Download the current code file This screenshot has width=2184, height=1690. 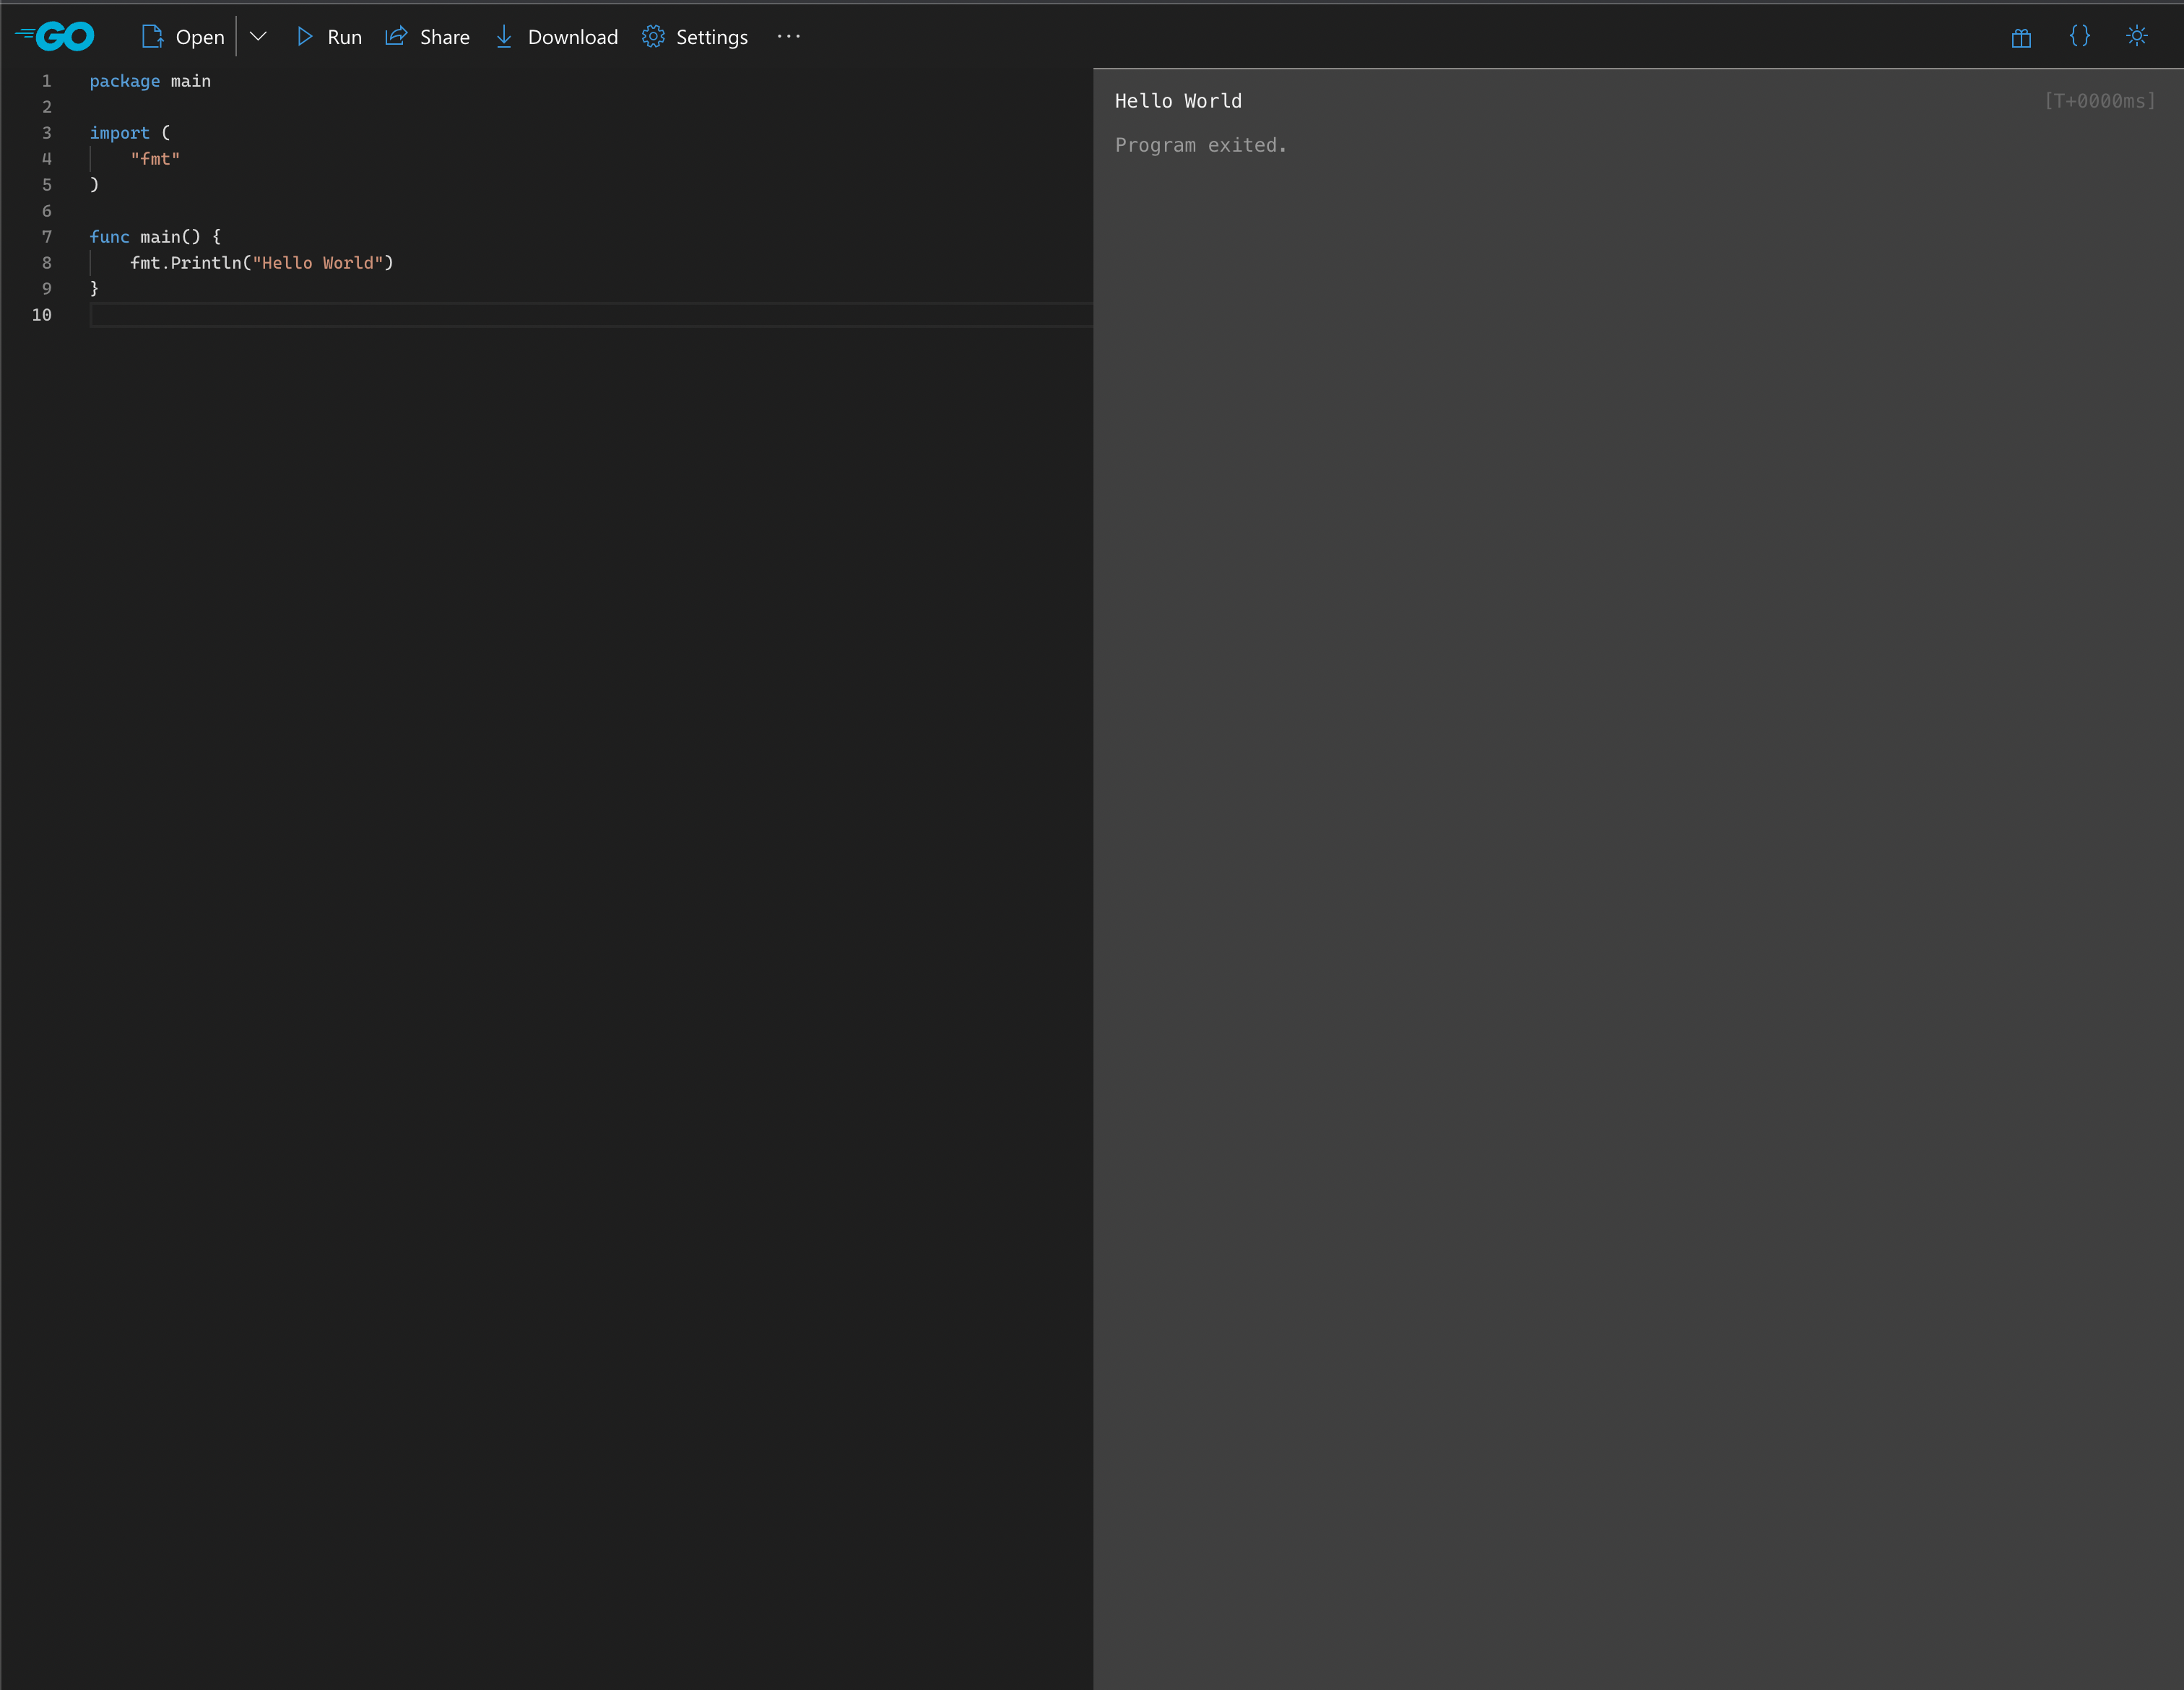pos(557,37)
